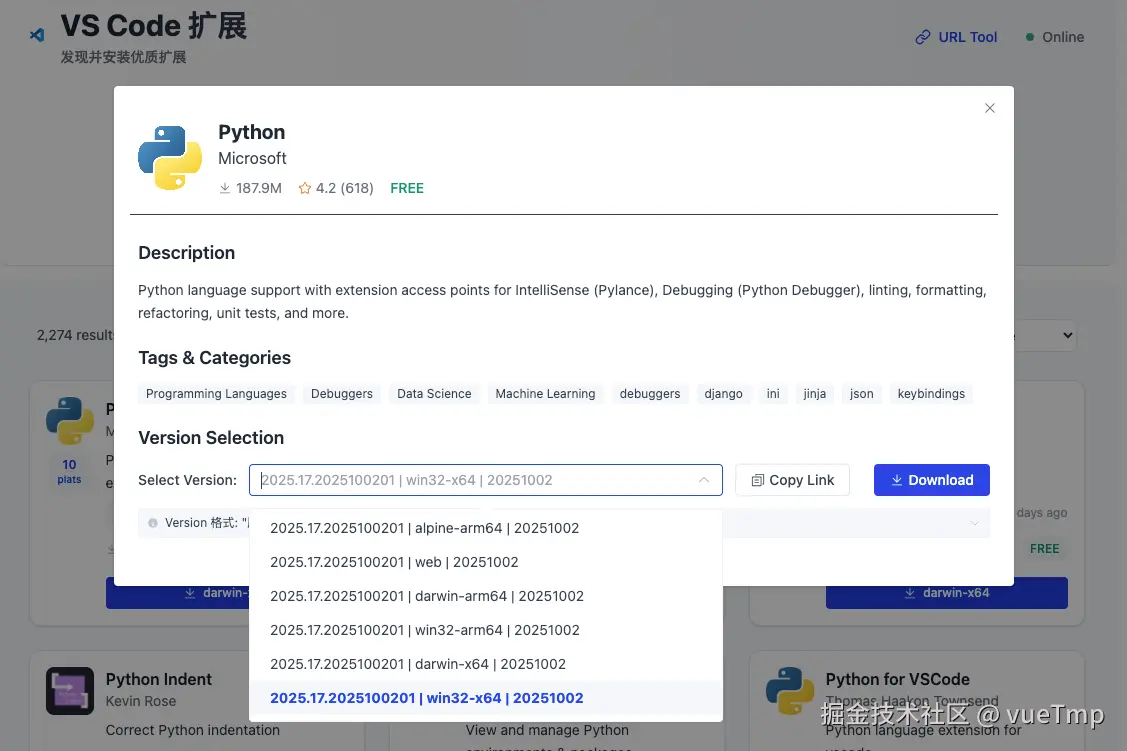
Task: Open the URL Tool link
Action: click(x=956, y=37)
